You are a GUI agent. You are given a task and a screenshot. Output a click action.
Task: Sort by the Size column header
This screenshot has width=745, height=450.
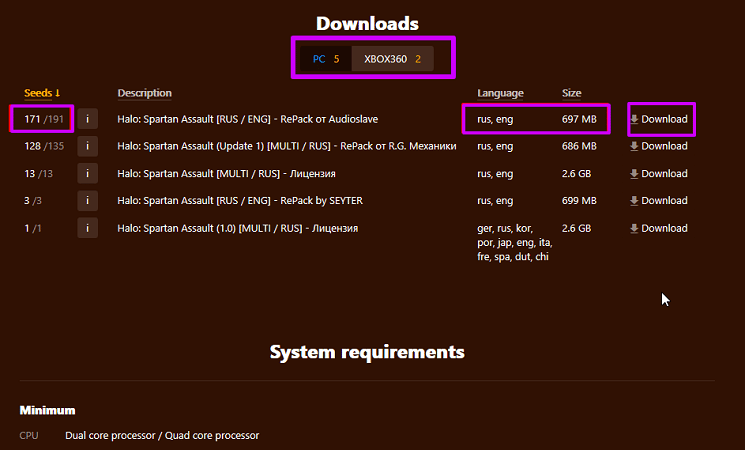(x=572, y=93)
